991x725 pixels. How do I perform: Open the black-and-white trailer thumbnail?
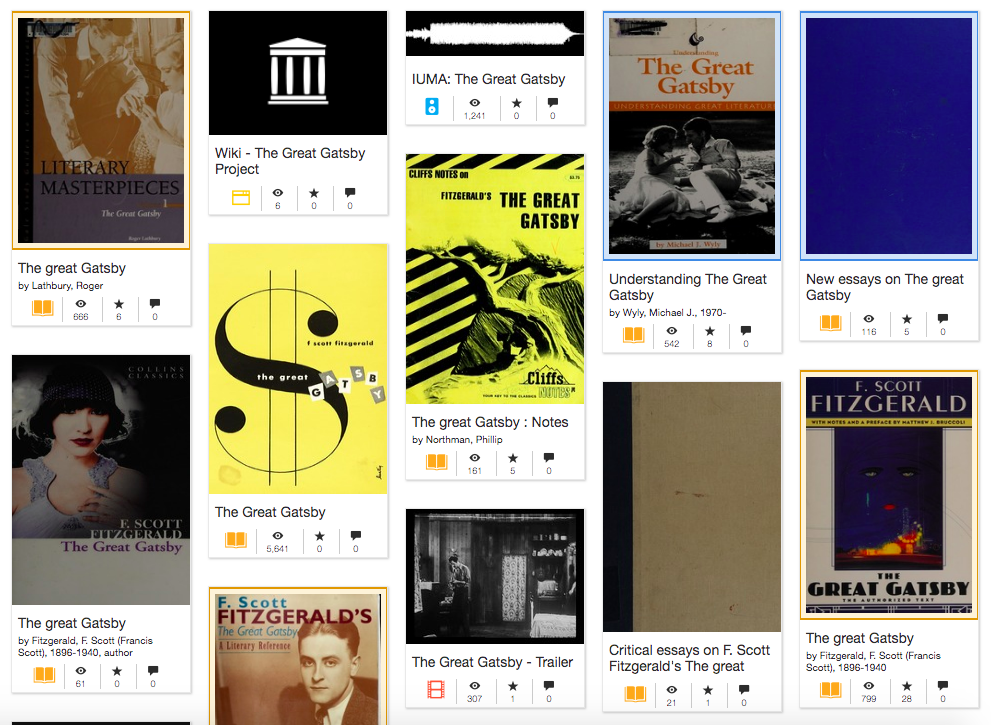click(x=495, y=576)
